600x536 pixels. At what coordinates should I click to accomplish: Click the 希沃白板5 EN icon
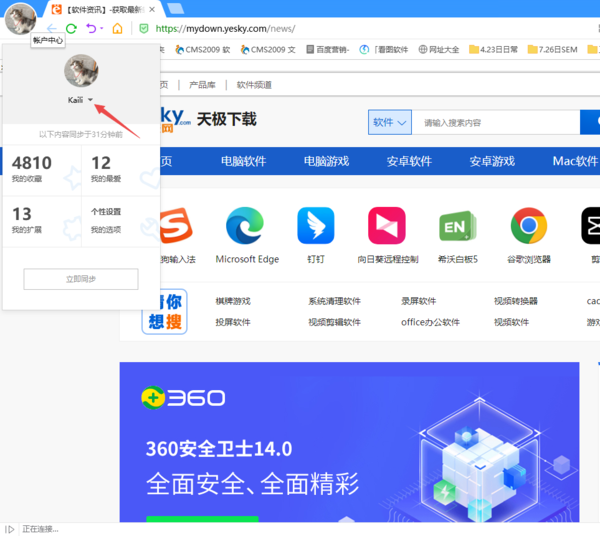pos(457,226)
